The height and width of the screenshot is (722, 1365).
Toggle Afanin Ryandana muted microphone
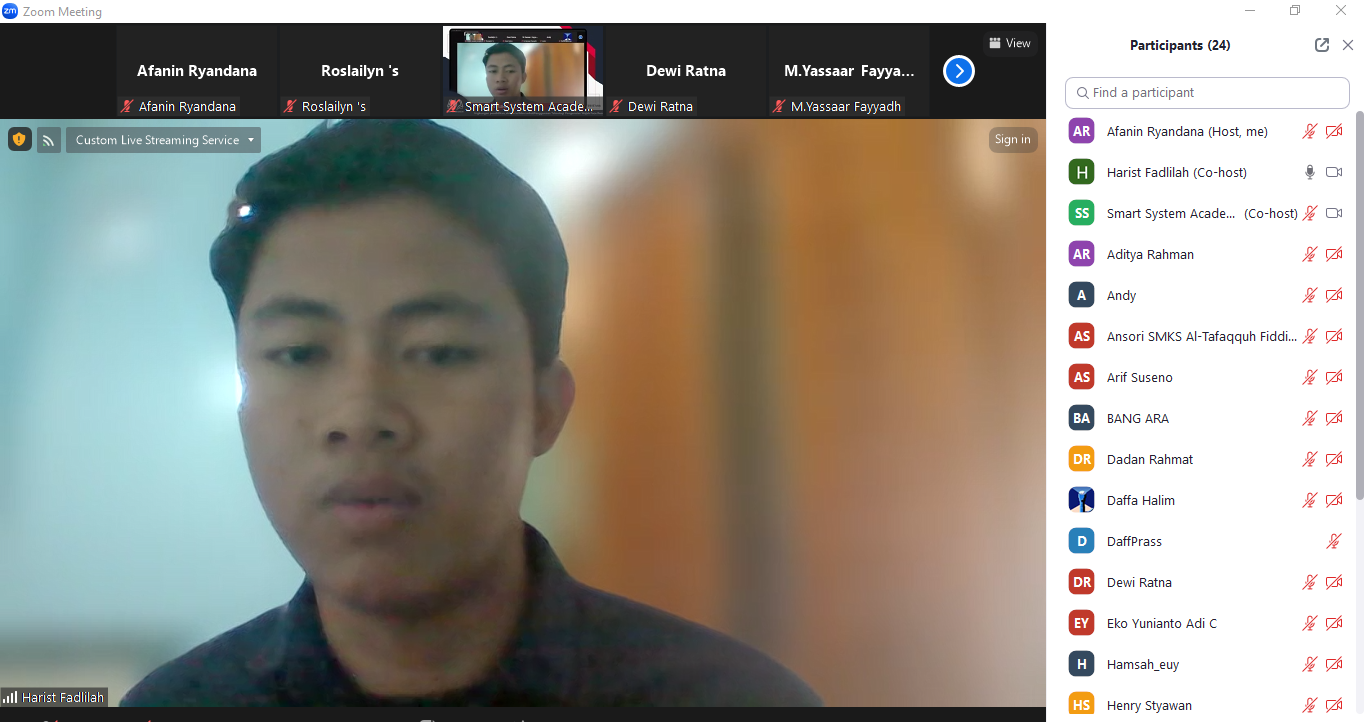[x=1309, y=131]
